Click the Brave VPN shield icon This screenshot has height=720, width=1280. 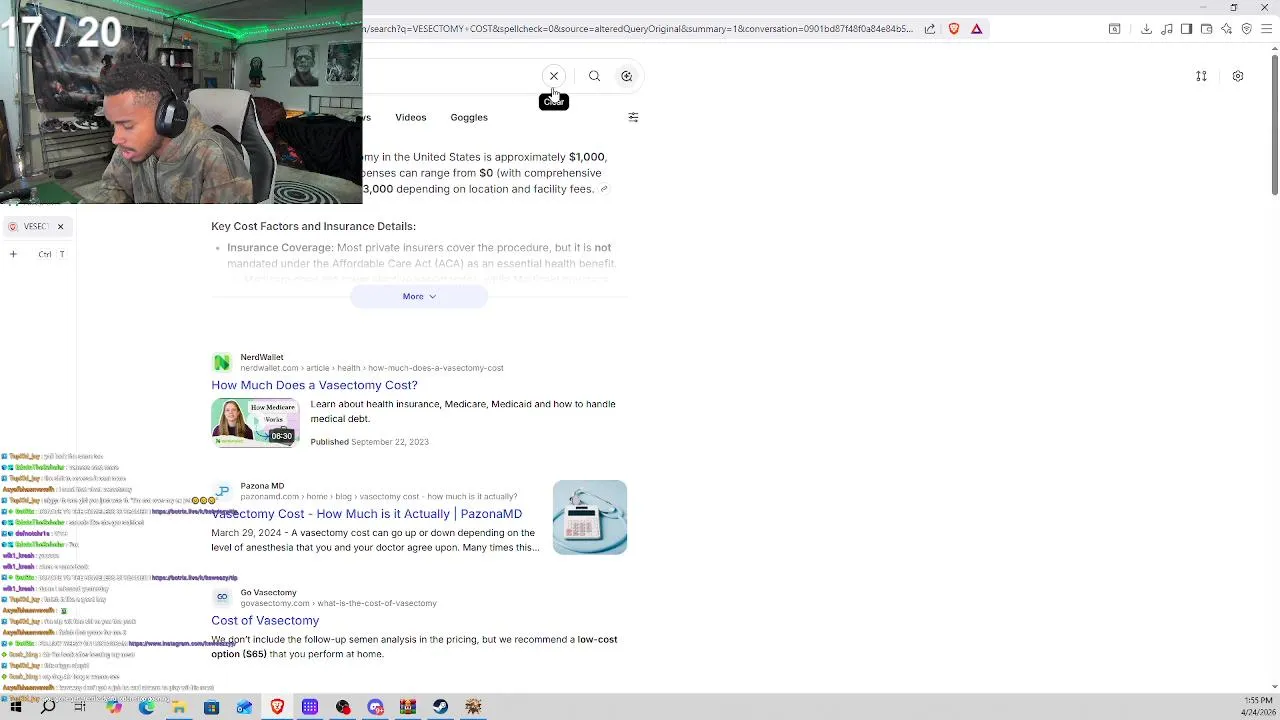(1246, 29)
